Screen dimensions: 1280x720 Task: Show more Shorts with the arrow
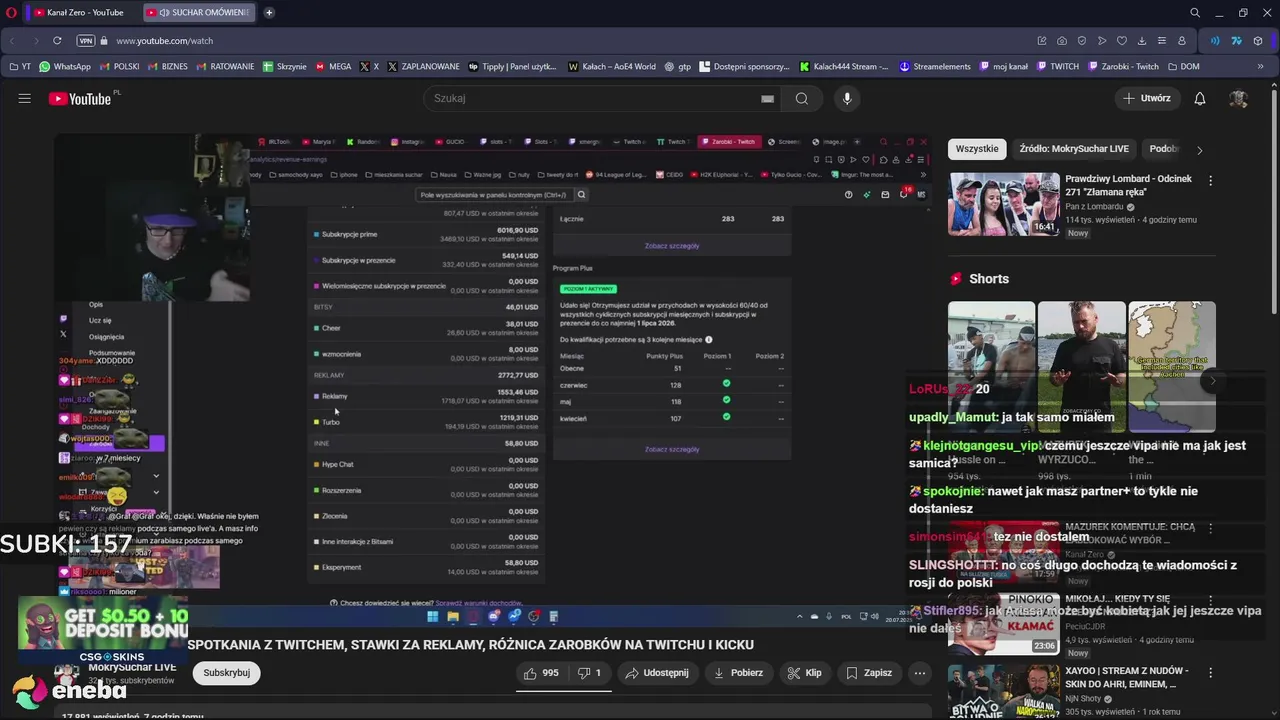[1212, 381]
